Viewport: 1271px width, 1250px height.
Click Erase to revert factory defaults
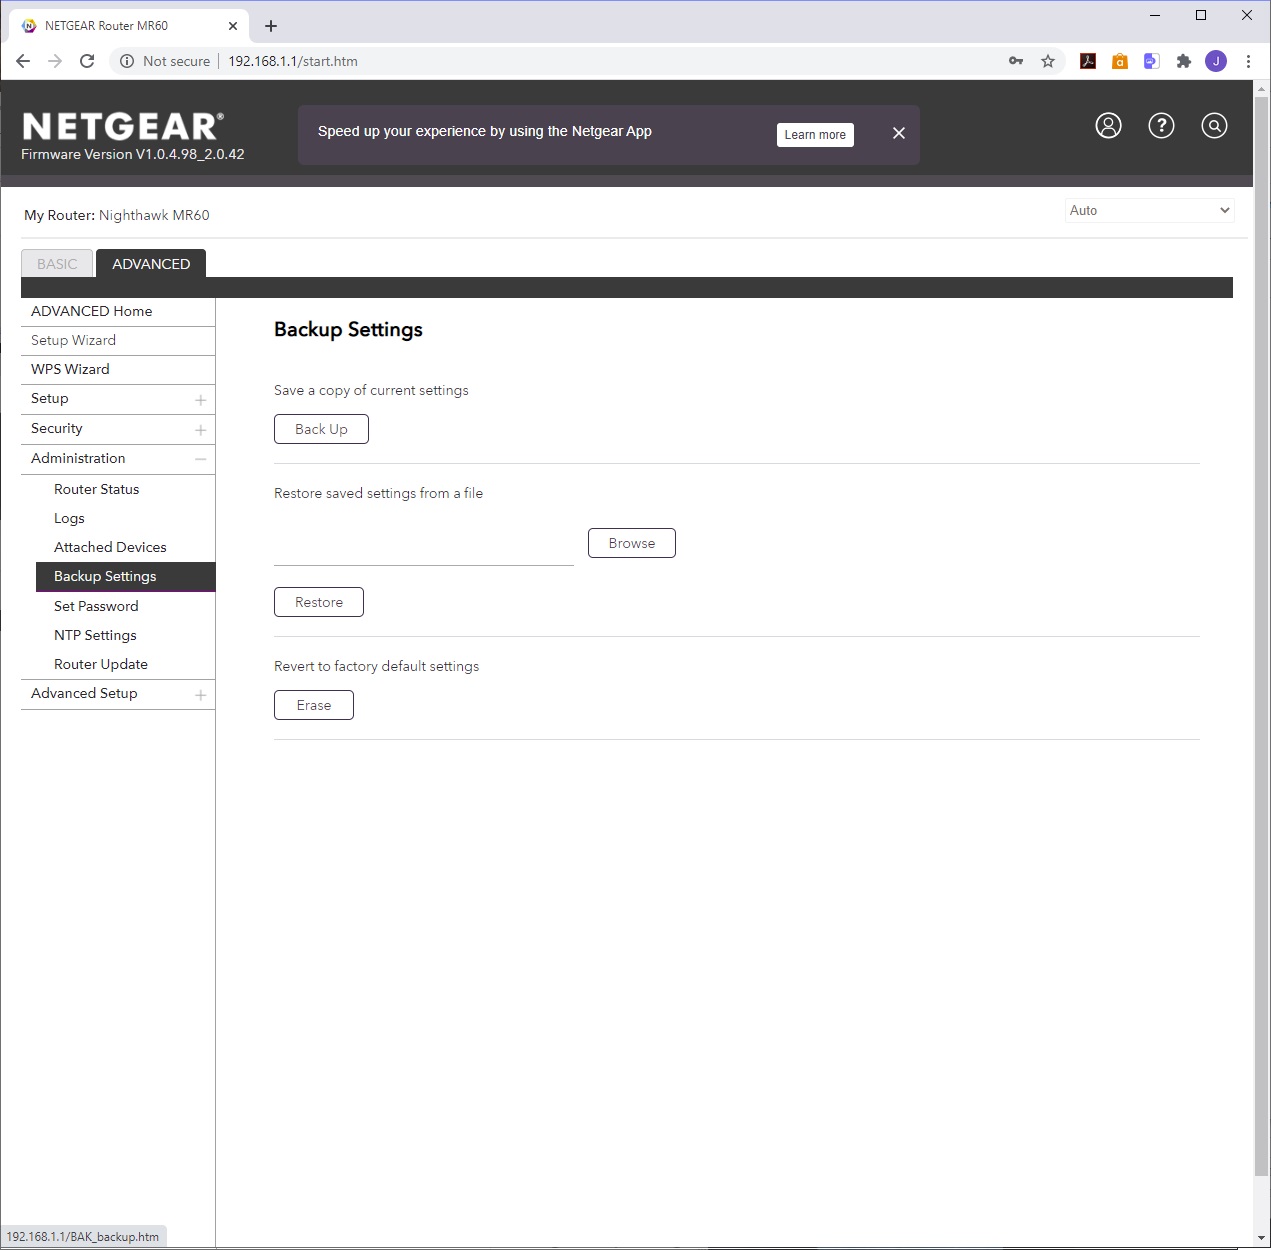click(x=314, y=705)
